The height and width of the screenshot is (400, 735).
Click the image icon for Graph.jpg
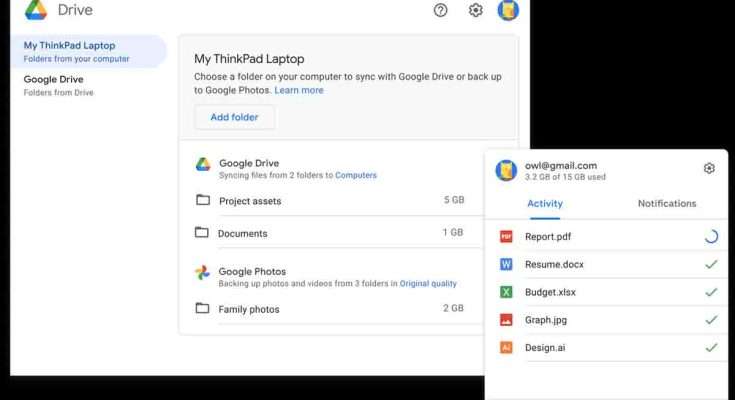(x=506, y=320)
